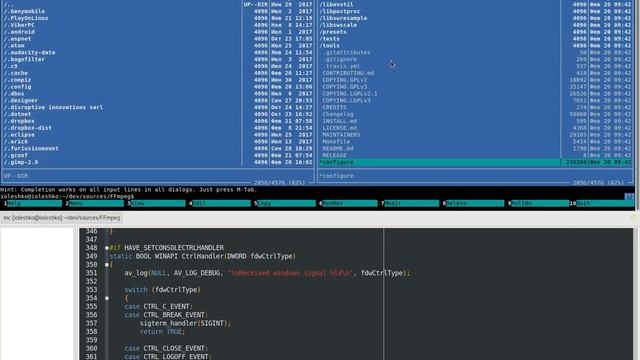This screenshot has height=360, width=640.
Task: Select /.dropbox-dist directory in left panel
Action: point(28,128)
